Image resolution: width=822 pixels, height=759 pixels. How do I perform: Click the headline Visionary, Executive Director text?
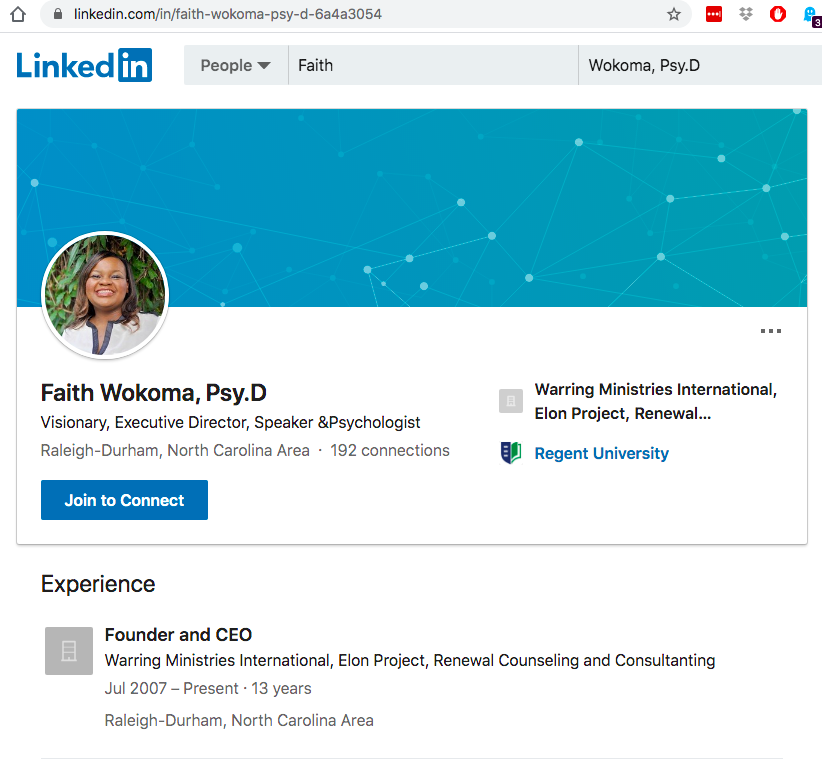[230, 422]
